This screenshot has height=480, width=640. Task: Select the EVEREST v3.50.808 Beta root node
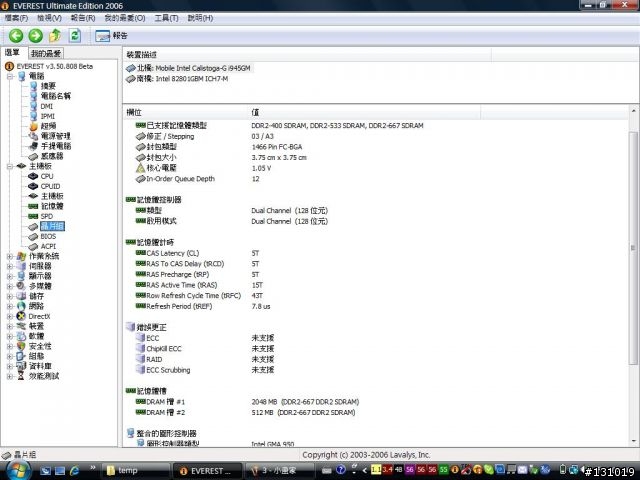click(55, 66)
